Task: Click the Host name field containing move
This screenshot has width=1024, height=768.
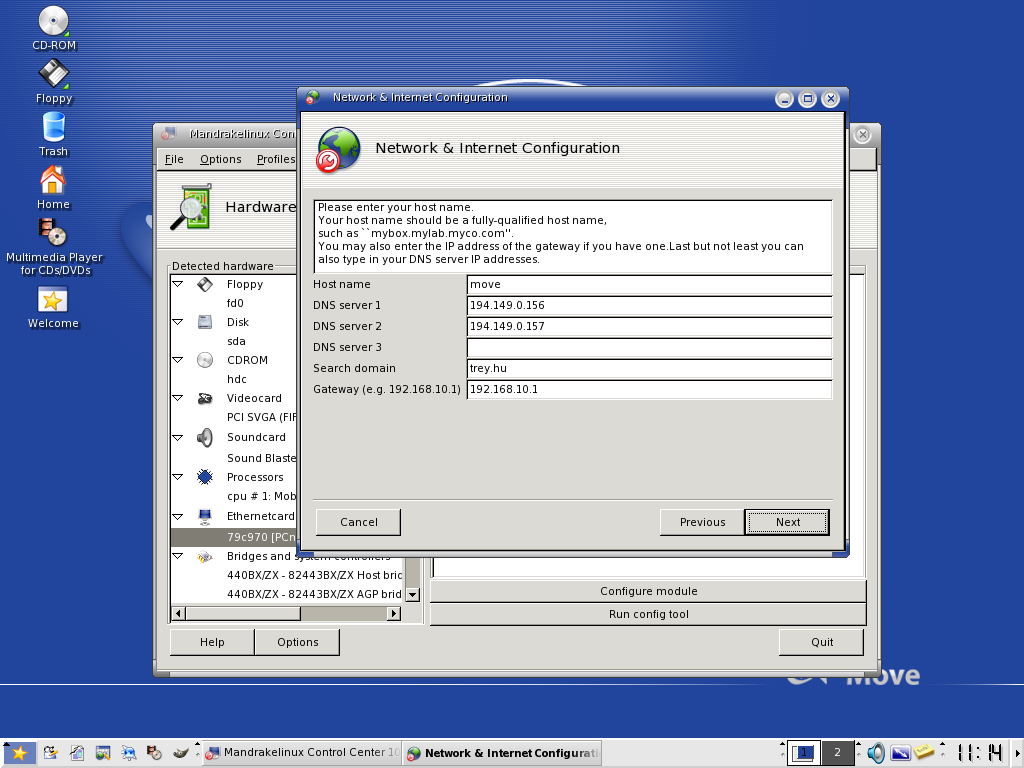Action: pos(649,284)
